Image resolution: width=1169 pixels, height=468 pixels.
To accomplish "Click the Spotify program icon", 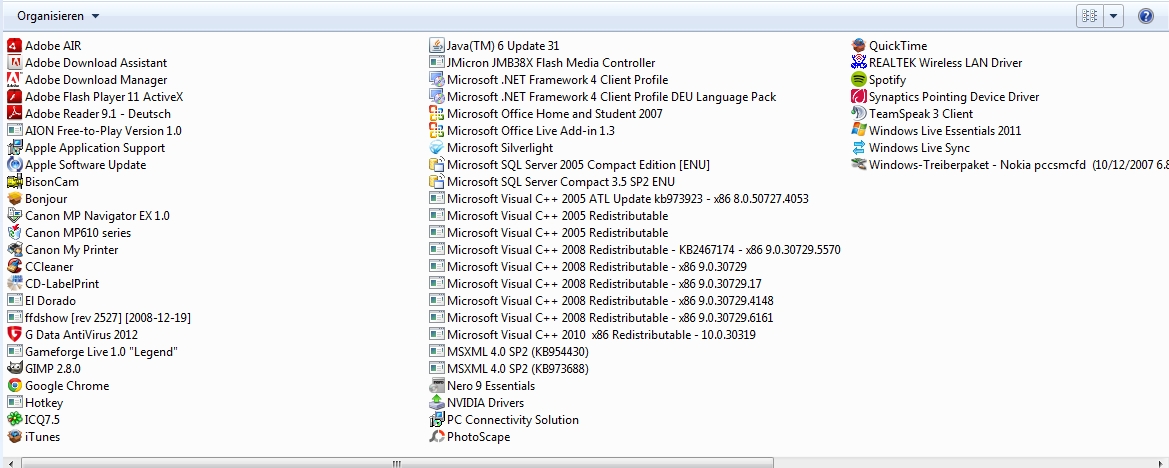I will click(858, 80).
